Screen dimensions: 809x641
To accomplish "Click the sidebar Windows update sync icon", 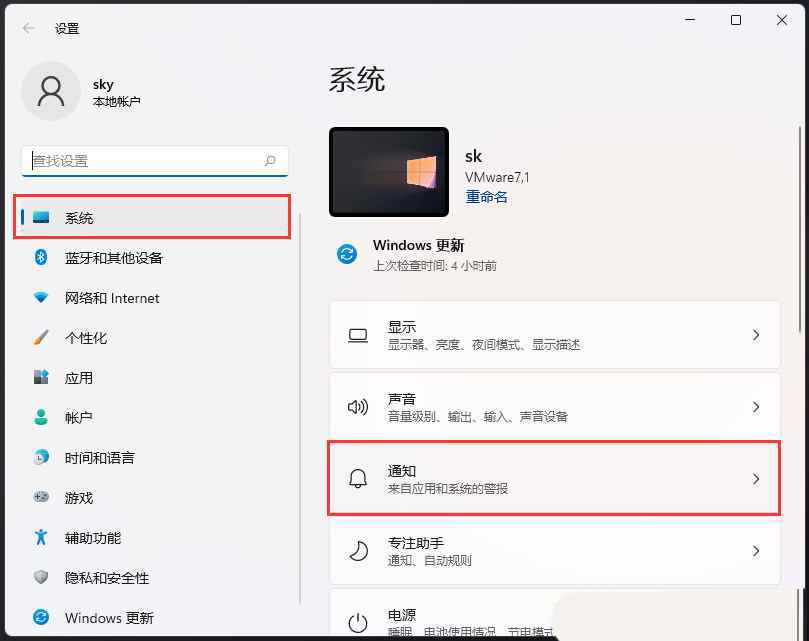I will [x=41, y=617].
